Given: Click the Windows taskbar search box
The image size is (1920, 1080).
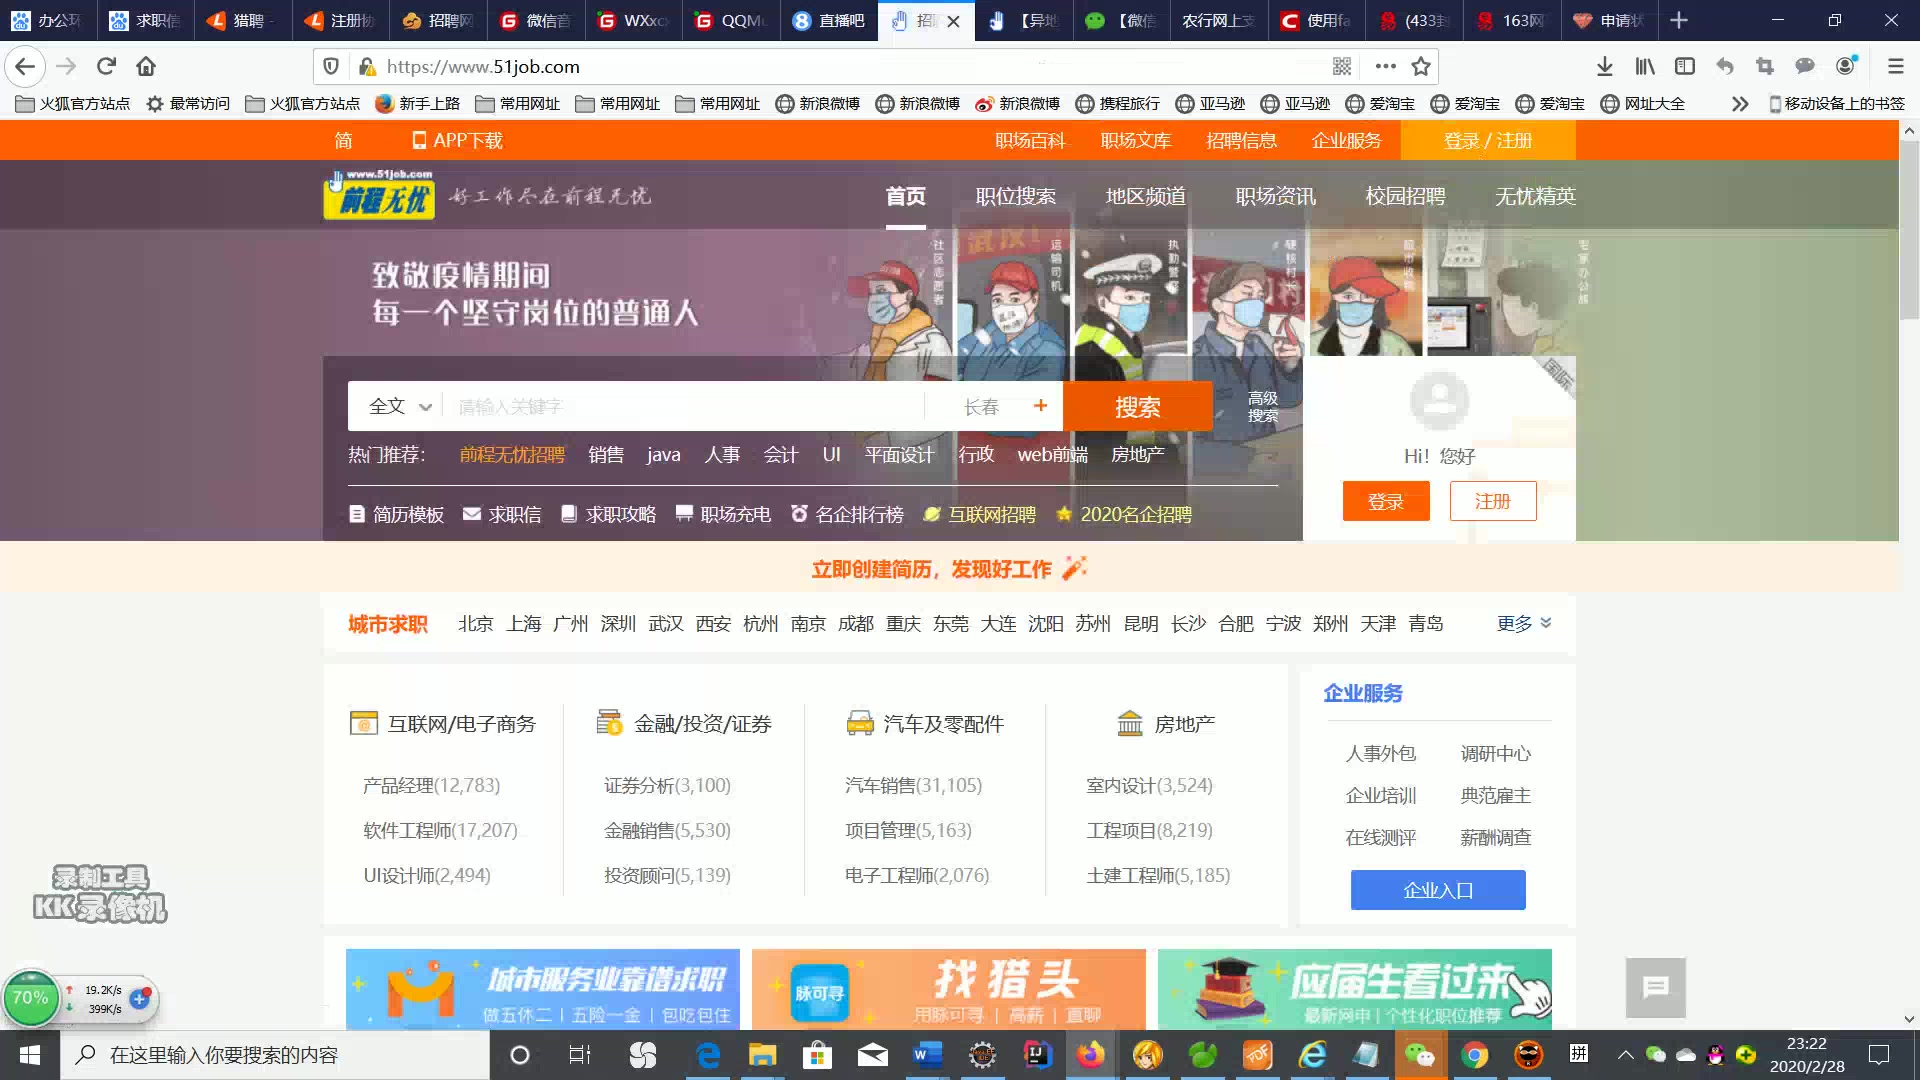Looking at the screenshot, I should (275, 1055).
